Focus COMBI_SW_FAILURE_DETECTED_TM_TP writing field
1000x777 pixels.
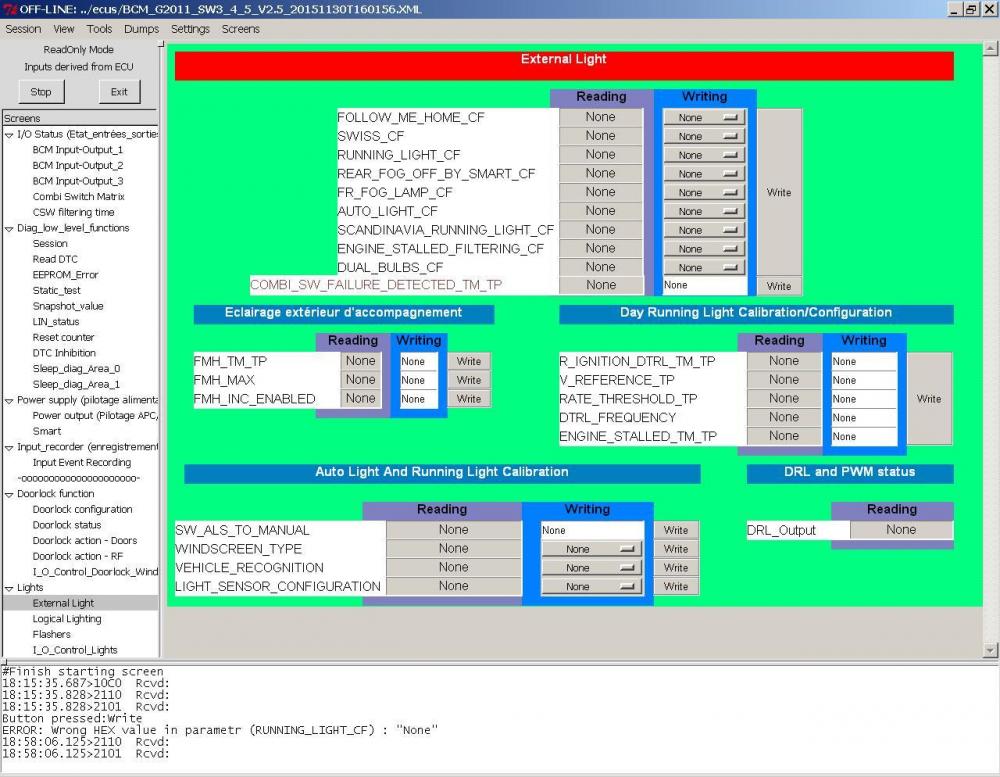click(x=704, y=285)
